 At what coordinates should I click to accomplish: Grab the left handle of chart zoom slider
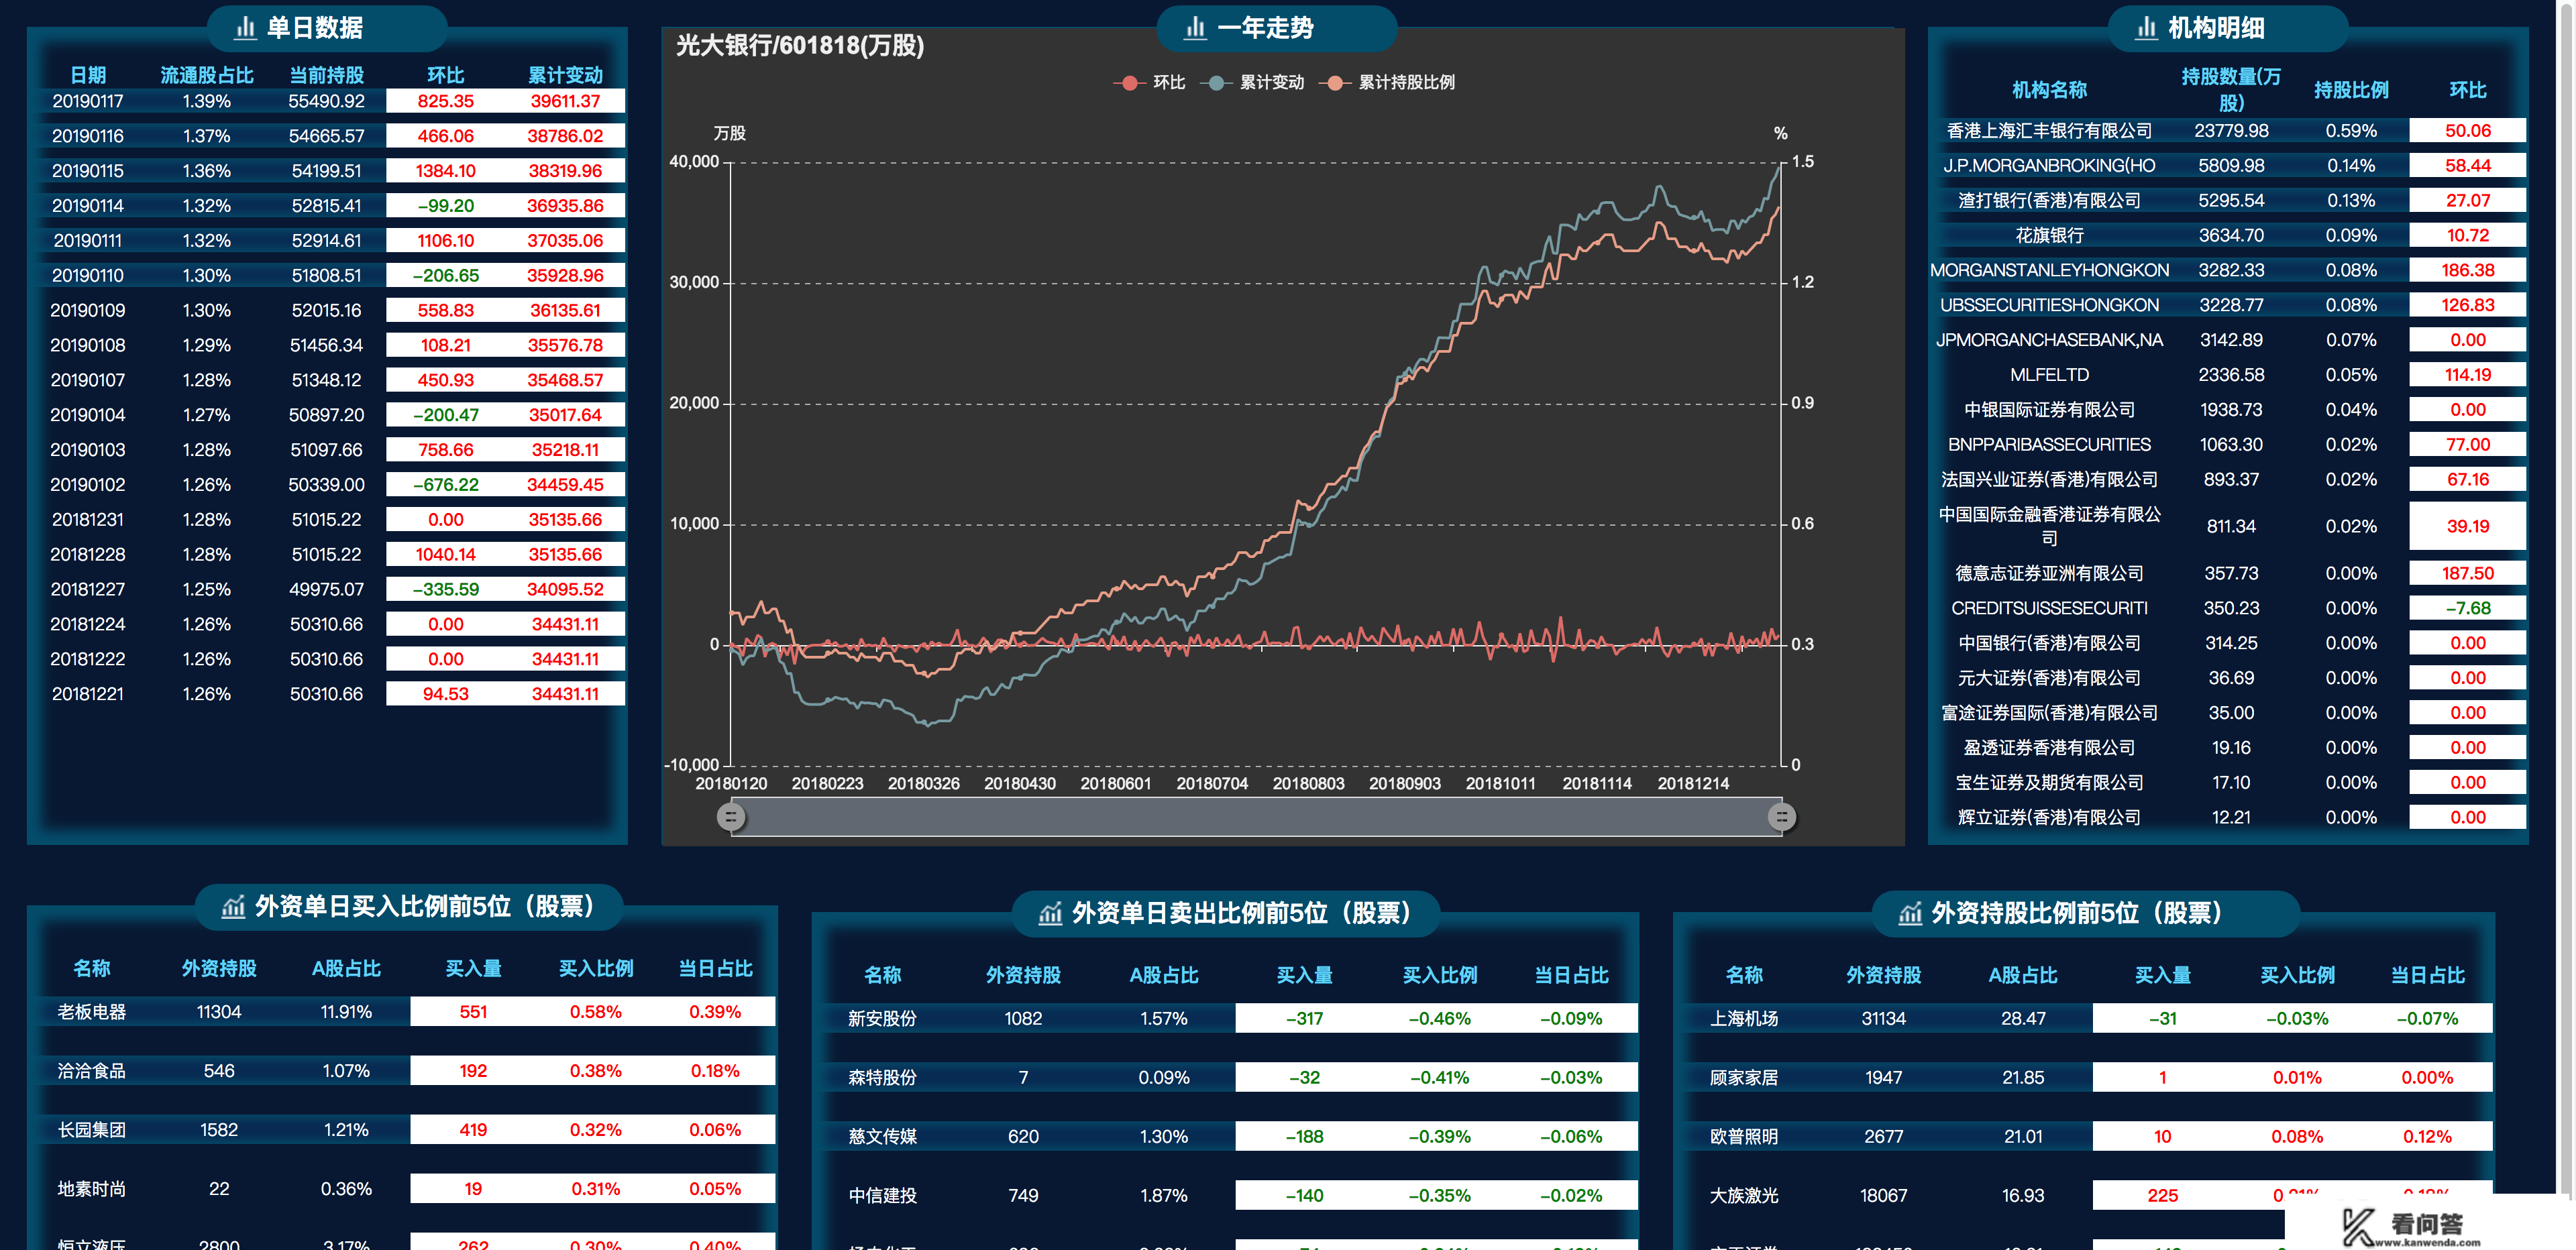(x=731, y=817)
